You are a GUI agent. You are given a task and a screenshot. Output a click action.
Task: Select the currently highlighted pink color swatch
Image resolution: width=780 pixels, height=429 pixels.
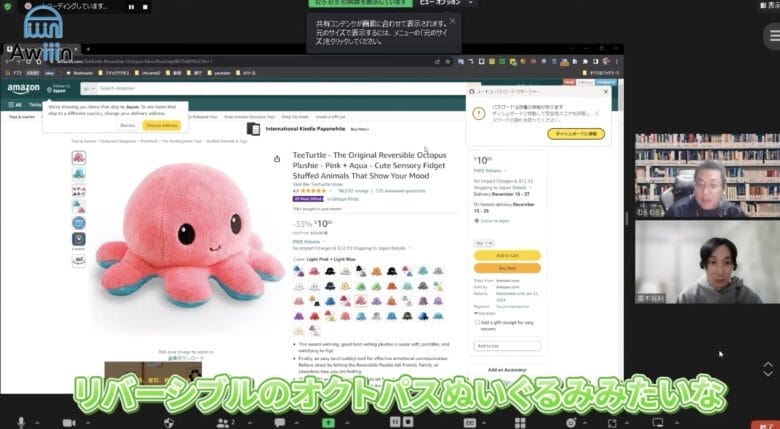(360, 301)
